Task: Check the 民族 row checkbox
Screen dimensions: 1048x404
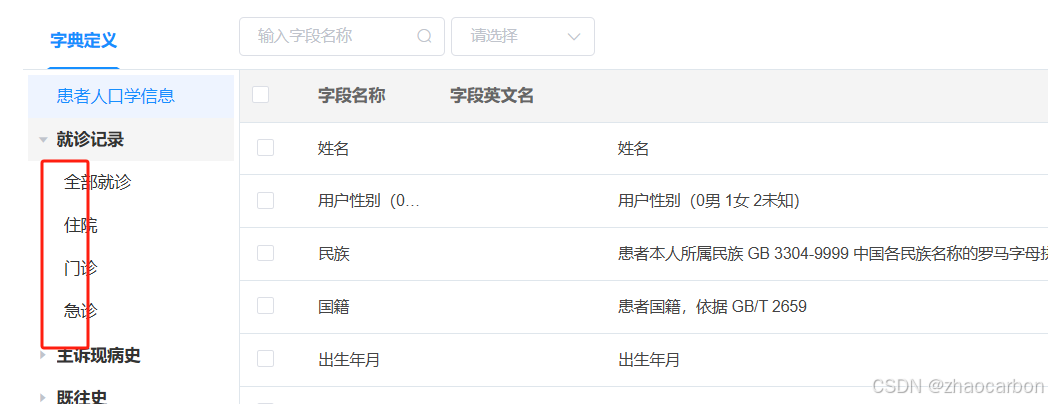Action: (265, 253)
